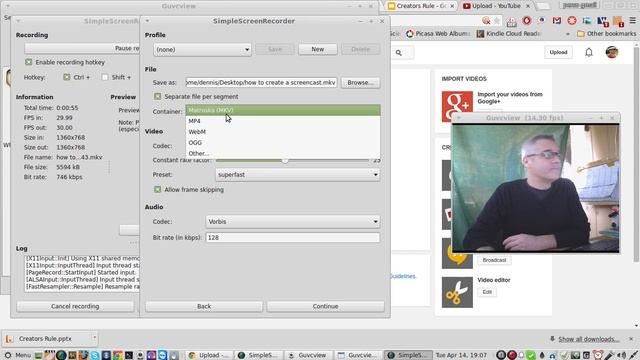Open the Creators Rule.pptx download options arrow

click(x=94, y=338)
